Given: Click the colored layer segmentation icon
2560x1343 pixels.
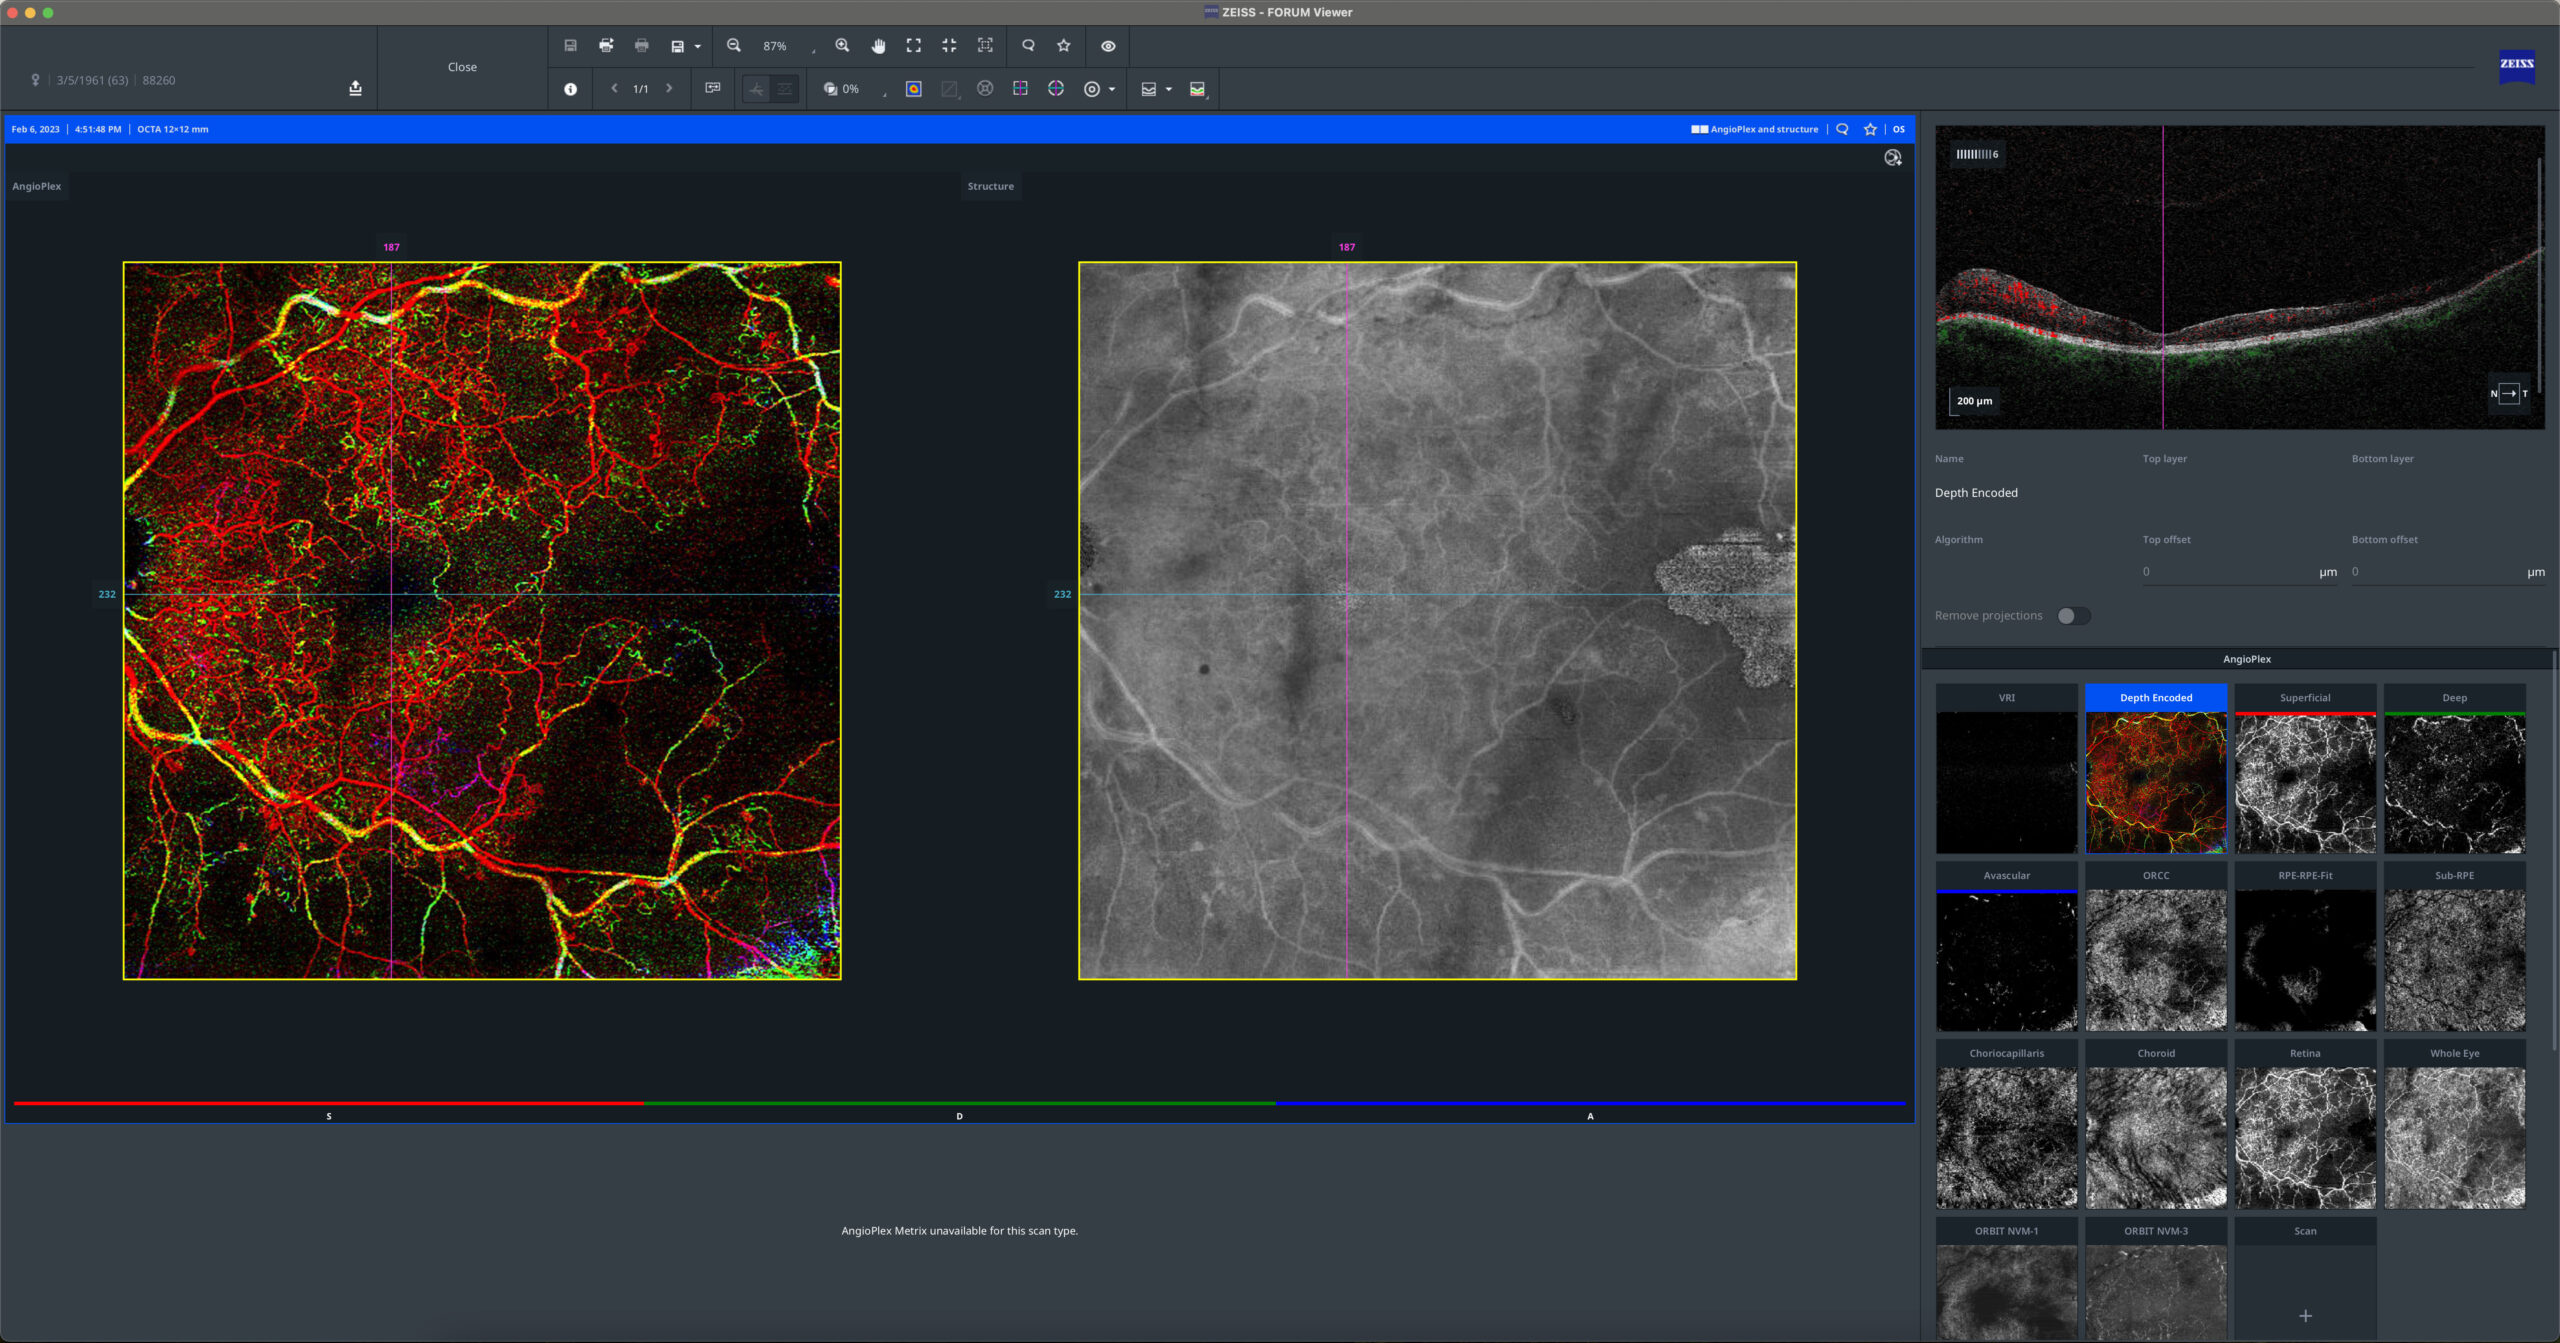Looking at the screenshot, I should (1198, 89).
